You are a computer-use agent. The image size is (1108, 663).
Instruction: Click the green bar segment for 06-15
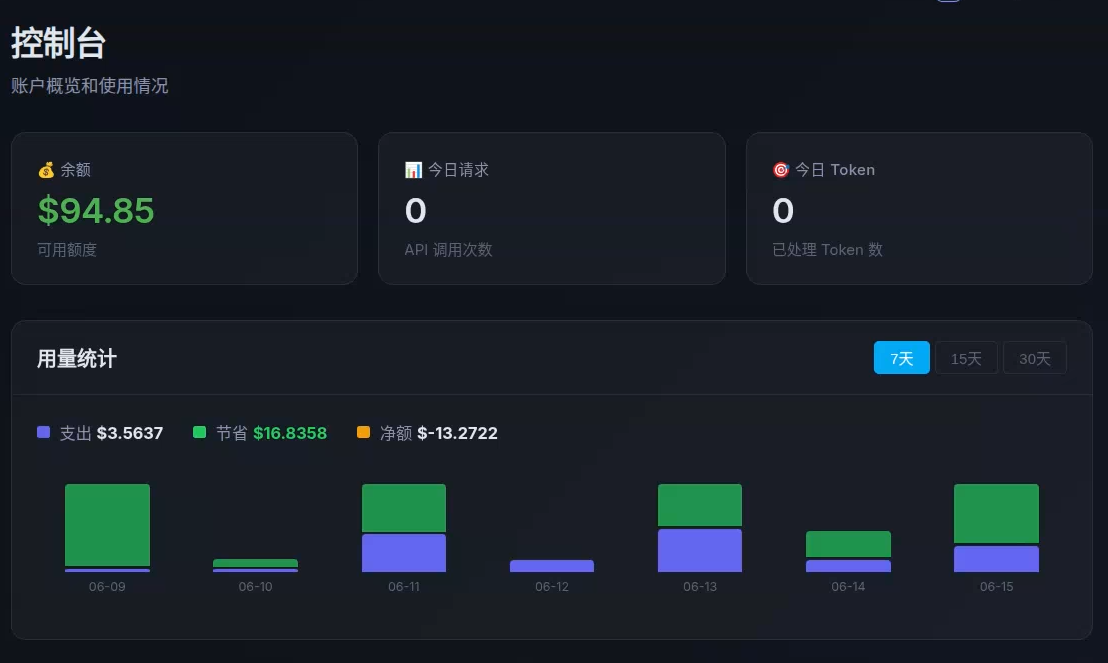tap(996, 514)
